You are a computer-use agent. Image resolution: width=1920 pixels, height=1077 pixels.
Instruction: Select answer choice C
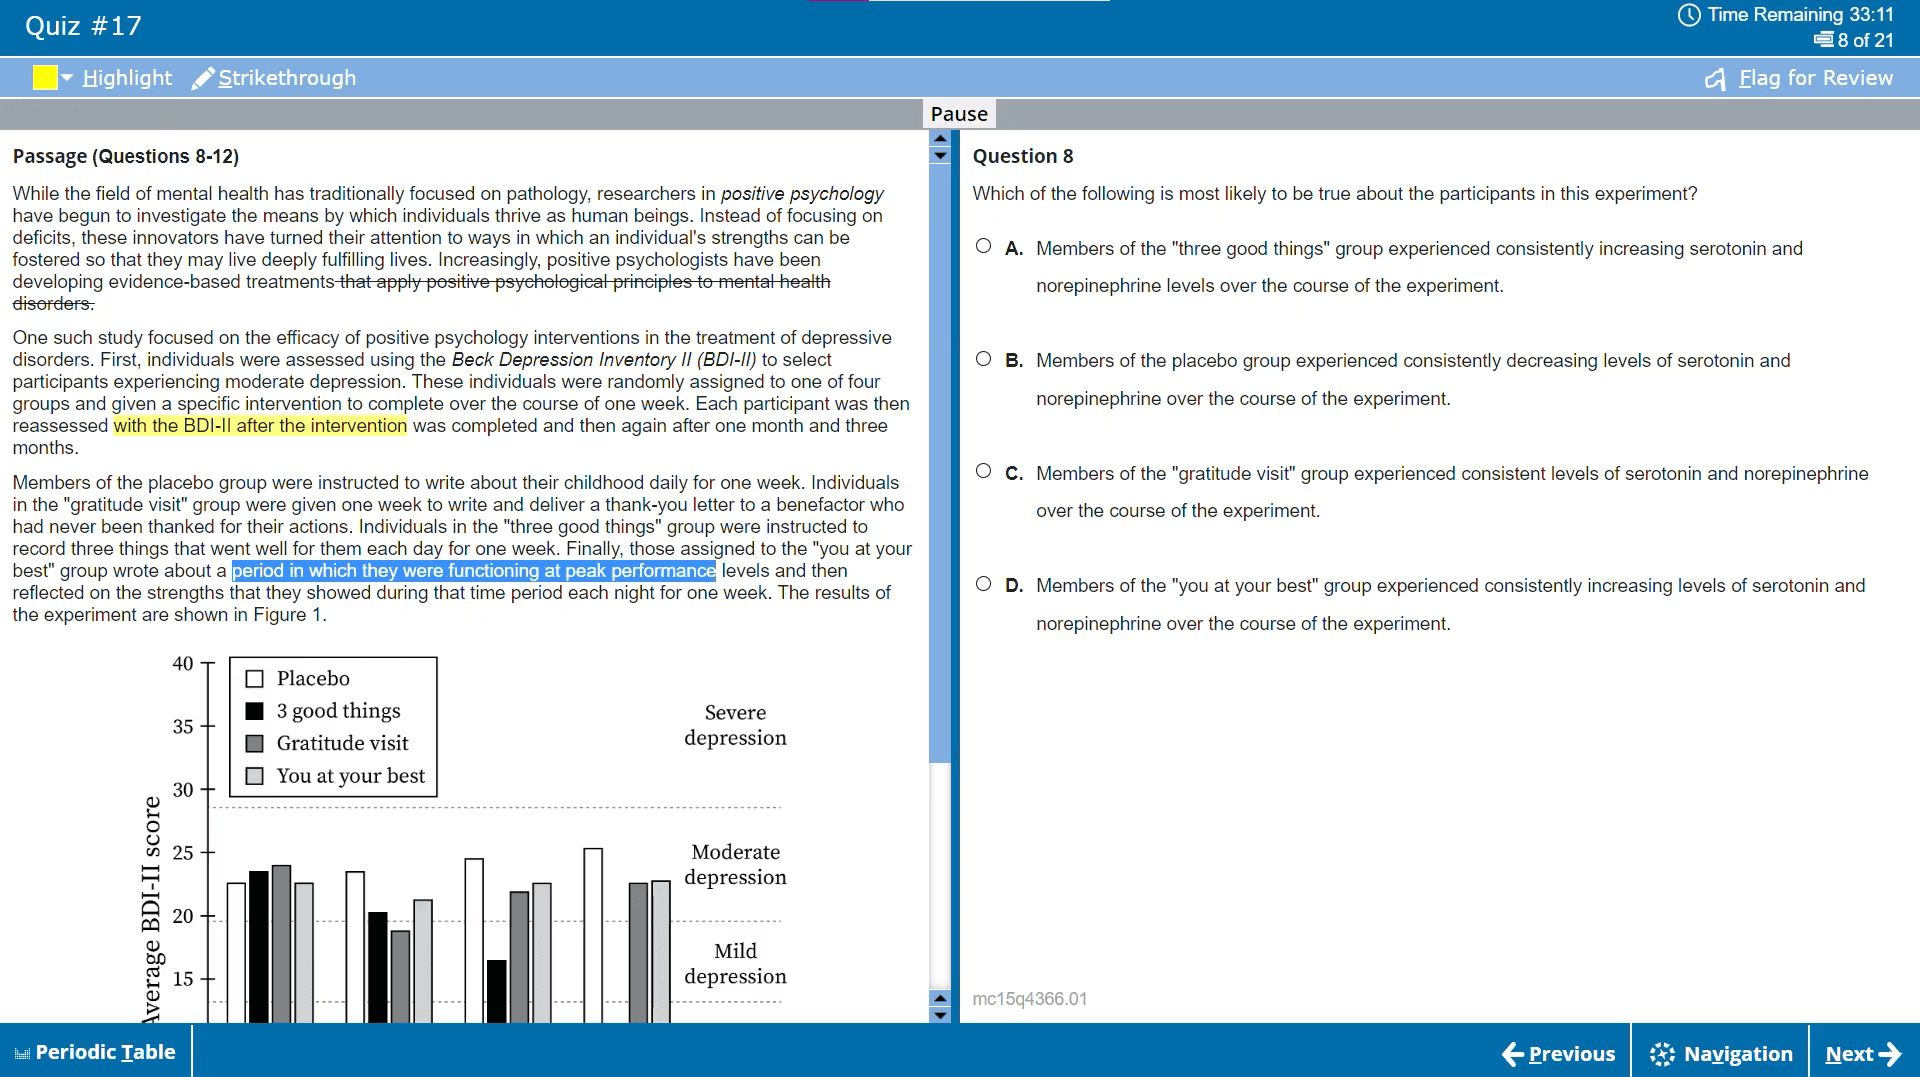[983, 470]
